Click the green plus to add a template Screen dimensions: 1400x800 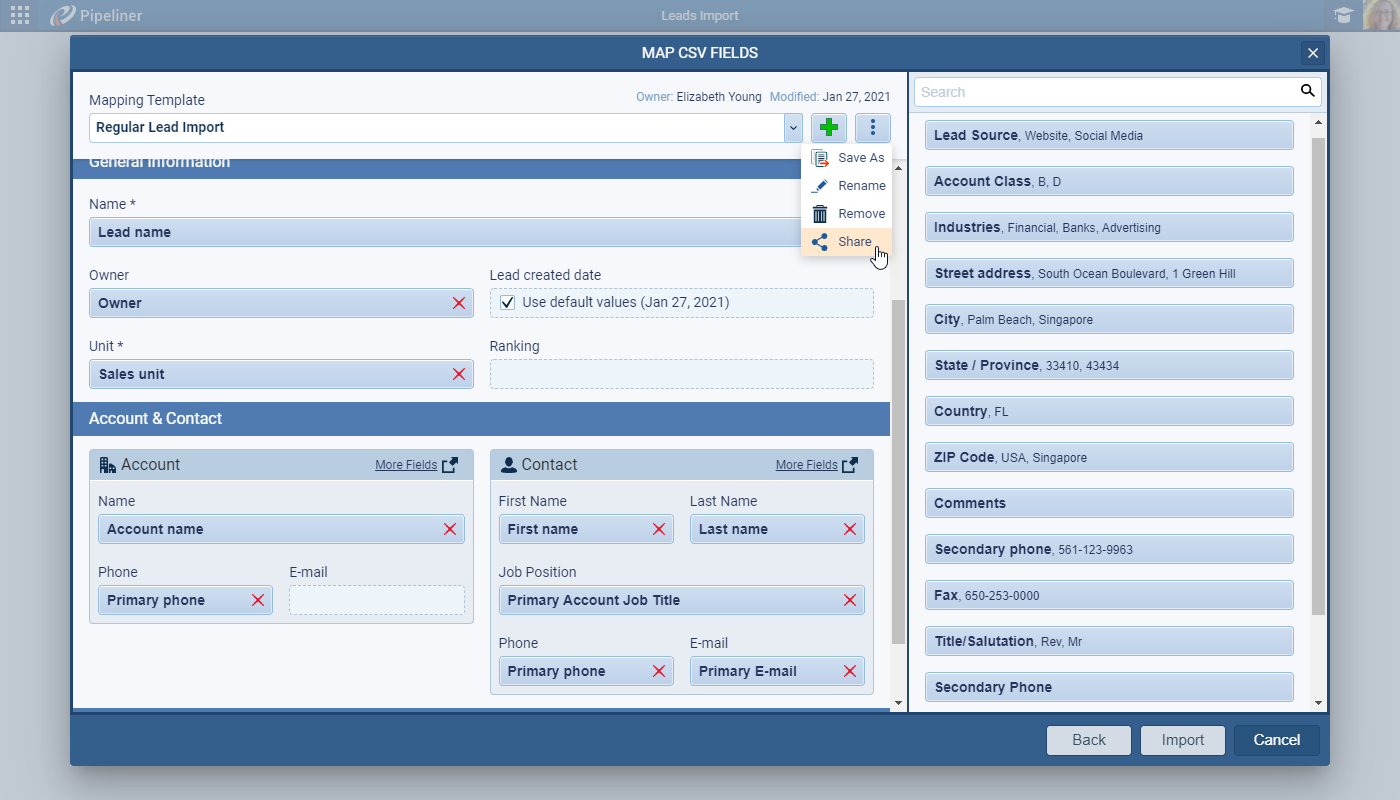click(828, 128)
